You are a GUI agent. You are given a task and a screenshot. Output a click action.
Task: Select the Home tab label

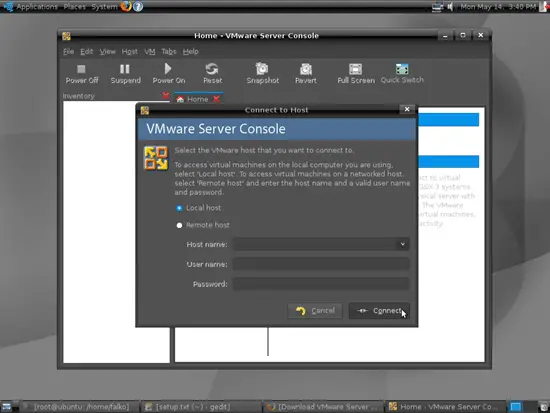(197, 99)
